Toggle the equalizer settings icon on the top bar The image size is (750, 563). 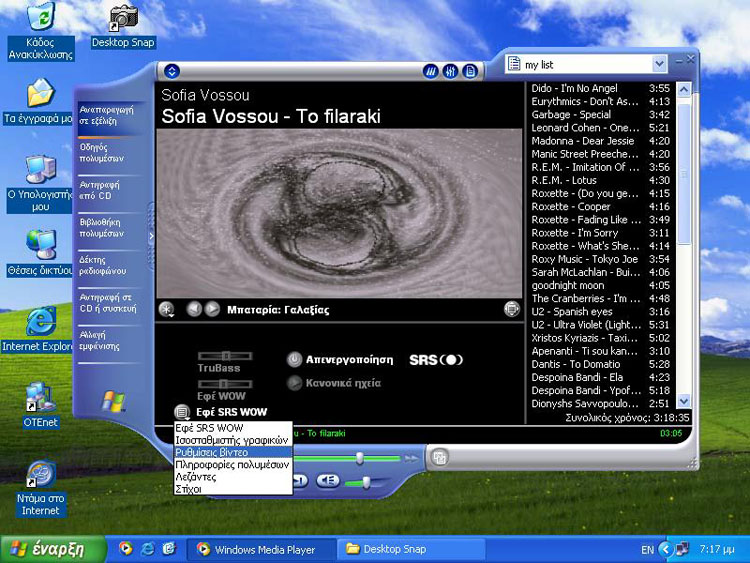point(450,72)
